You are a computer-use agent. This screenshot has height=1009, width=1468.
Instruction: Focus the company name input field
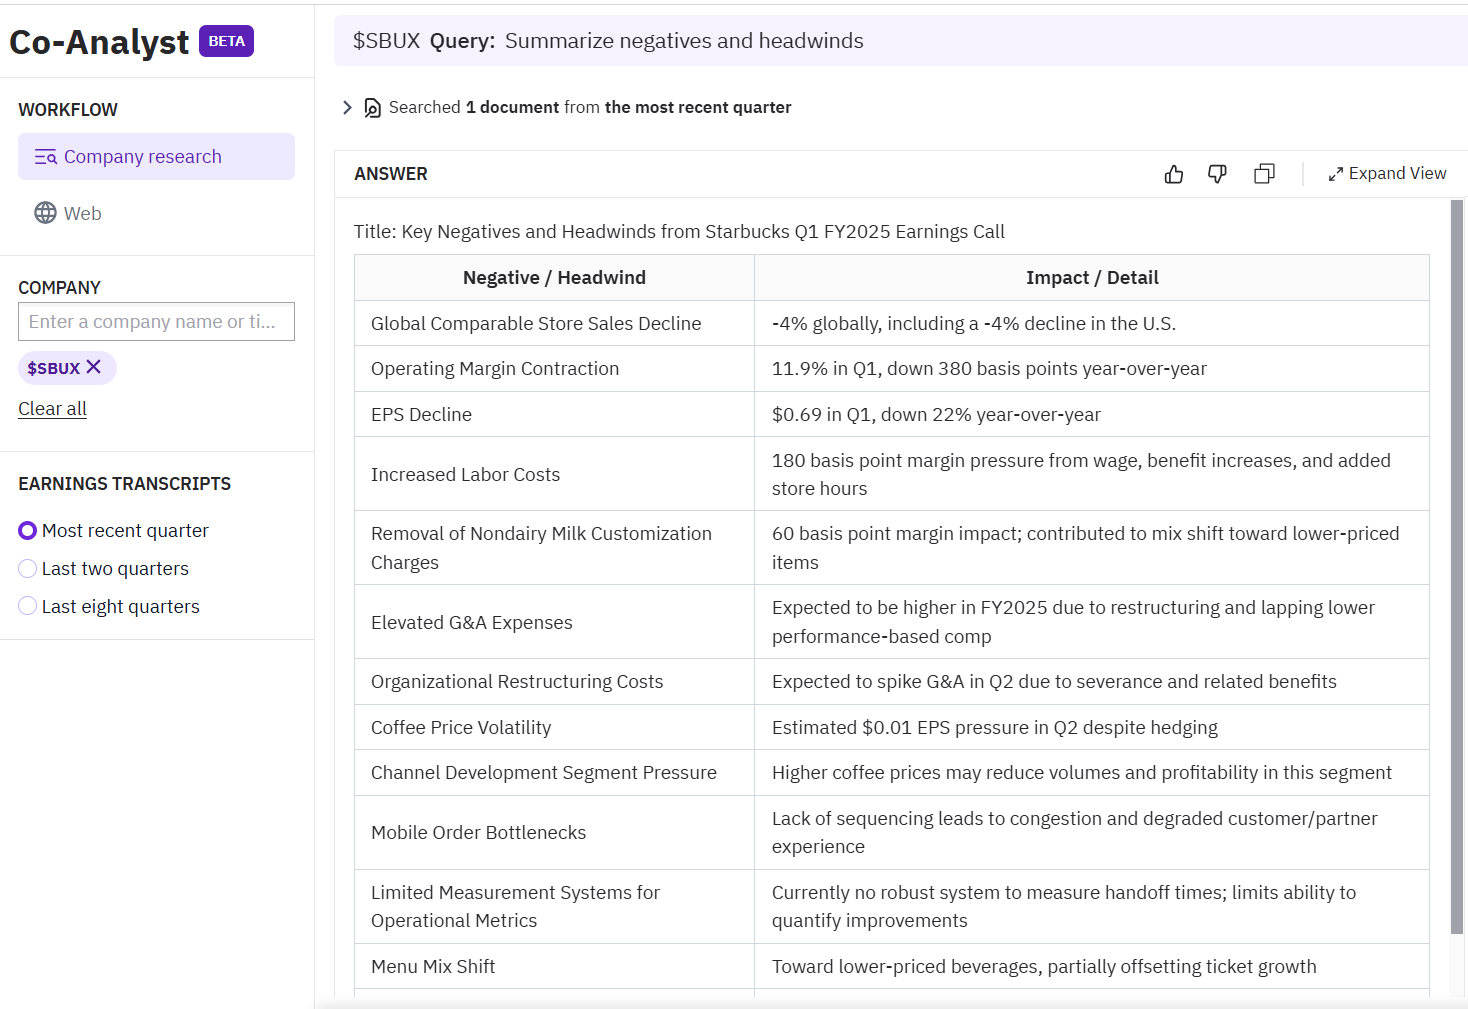pos(156,322)
